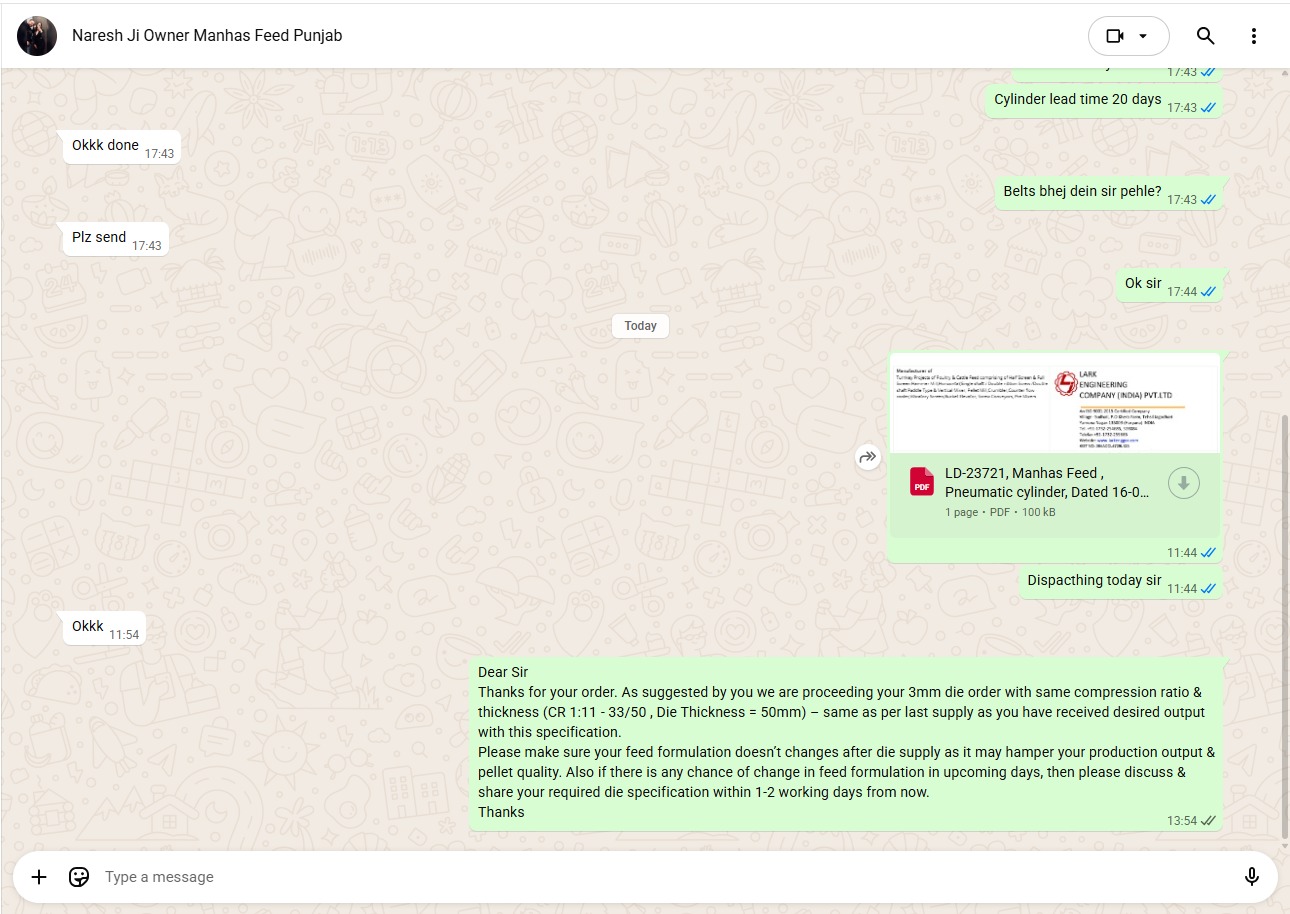Select the 'Cylinder lead time 20 days' message
Viewport: 1290px width, 914px height.
1077,100
